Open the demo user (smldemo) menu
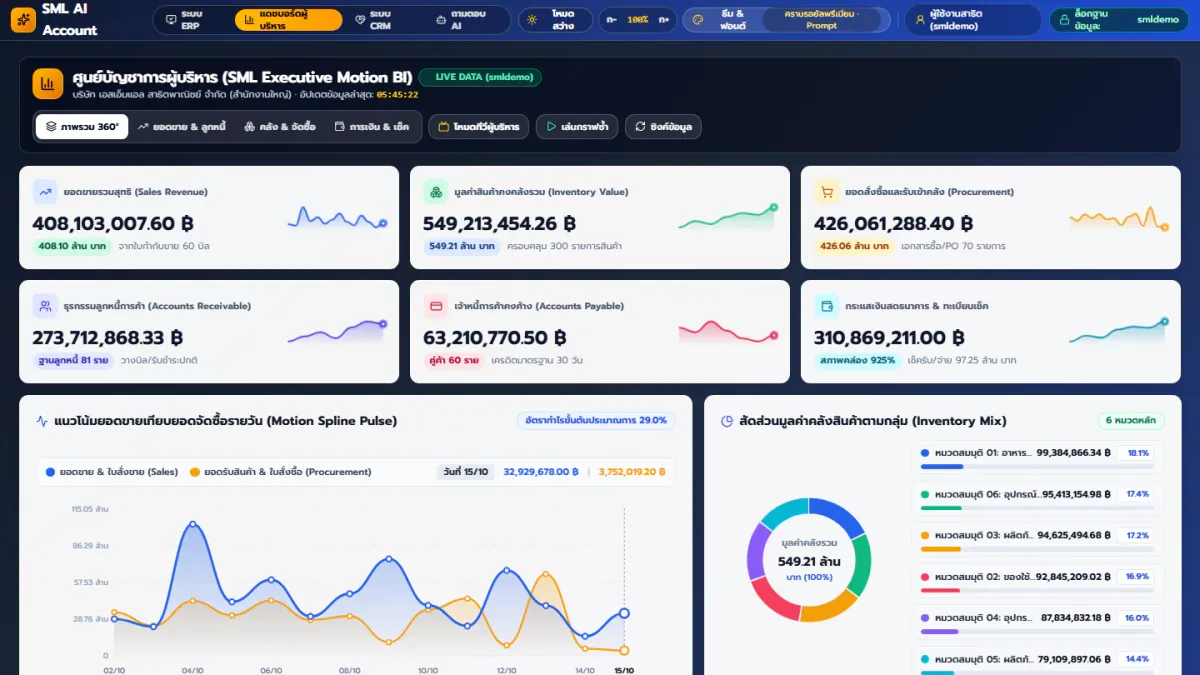Screen dimensions: 1200x675 [x=973, y=20]
